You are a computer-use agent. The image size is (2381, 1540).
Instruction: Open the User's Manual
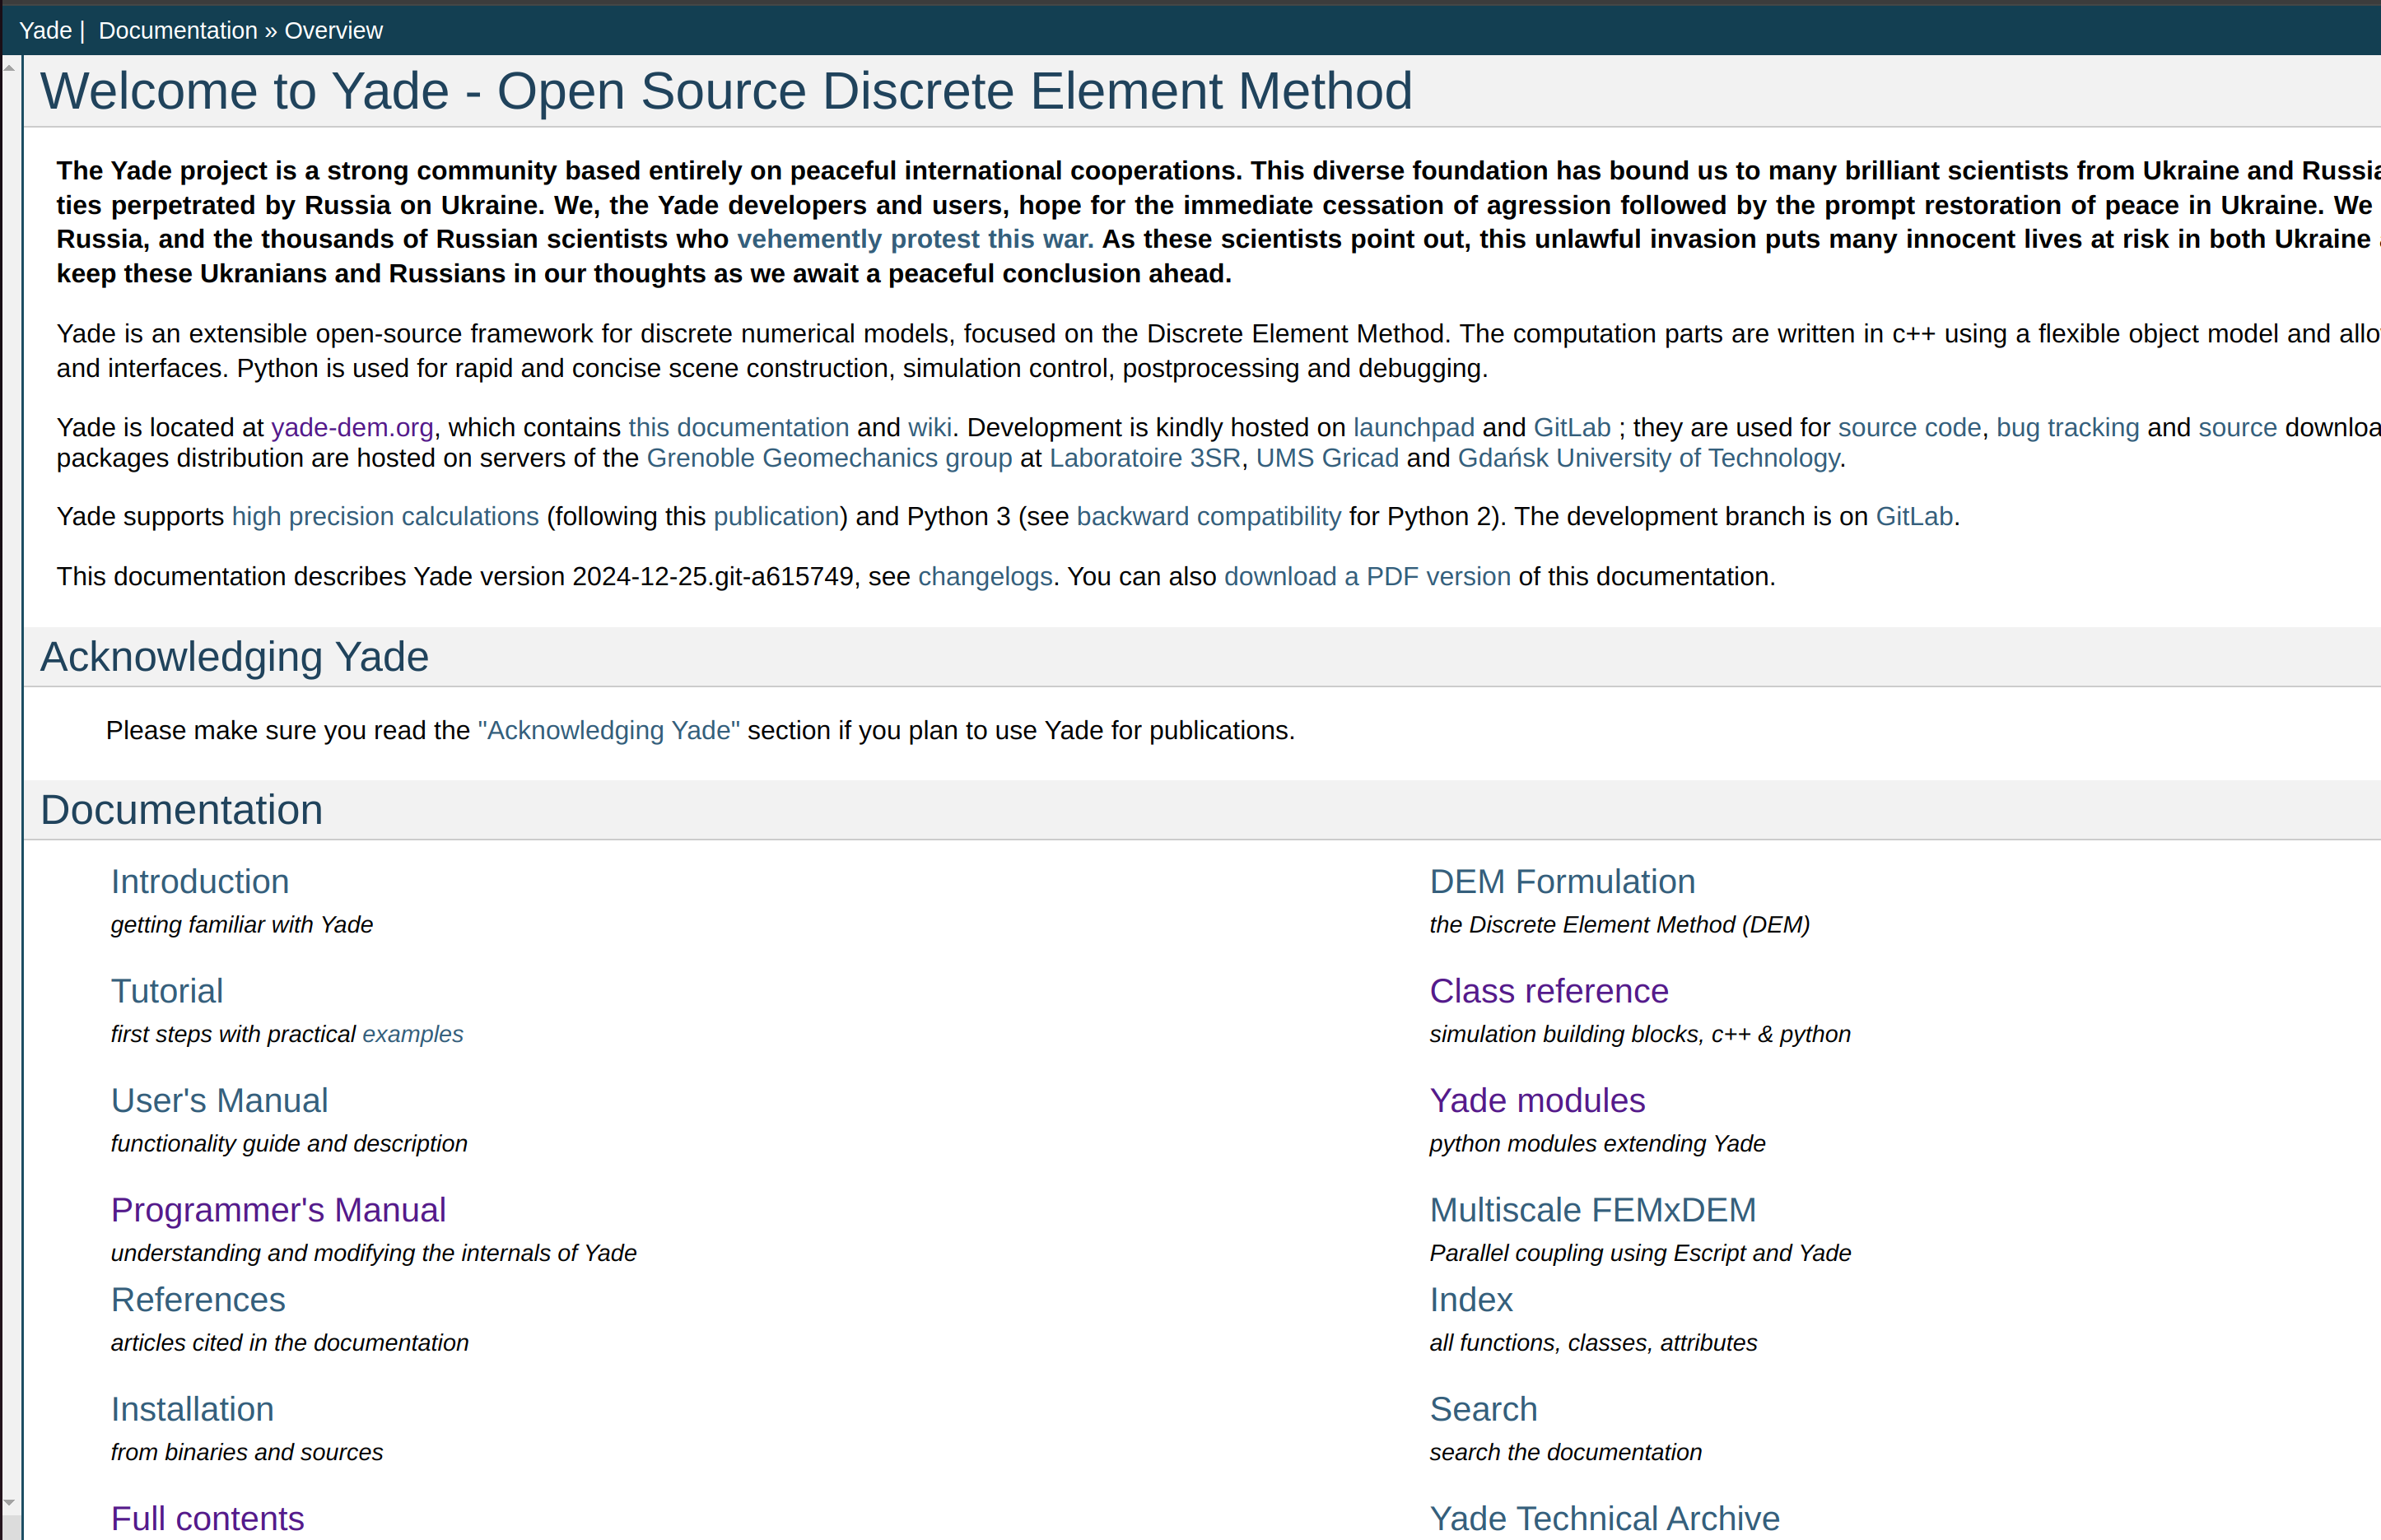point(219,1101)
